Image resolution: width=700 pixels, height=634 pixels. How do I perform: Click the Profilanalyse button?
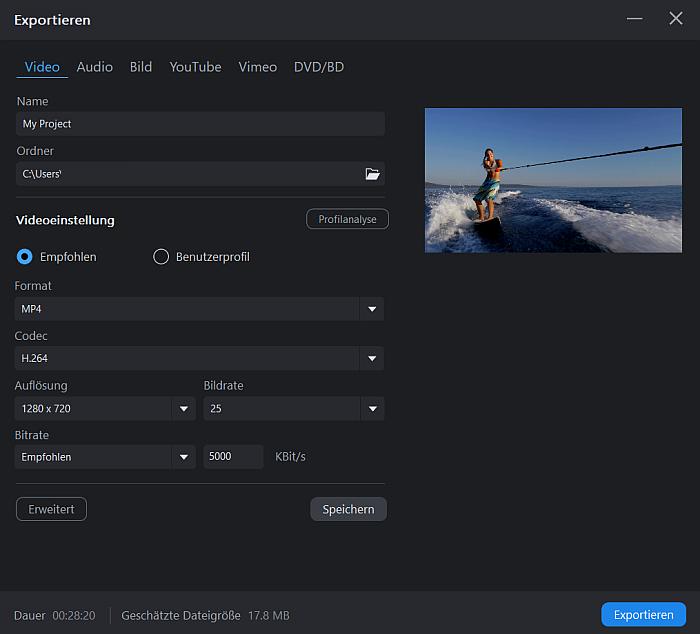347,219
